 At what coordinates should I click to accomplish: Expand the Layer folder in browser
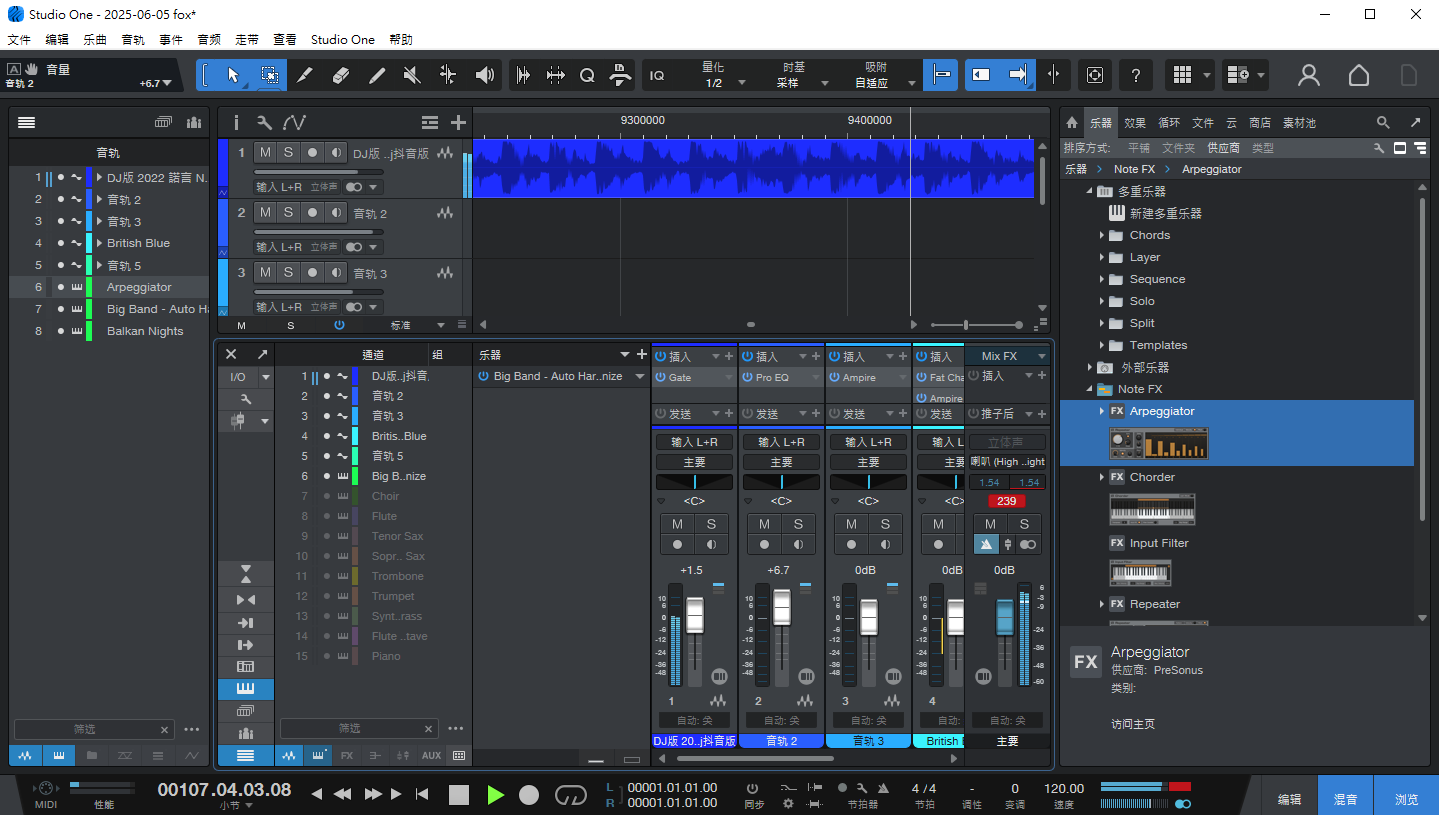point(1102,258)
